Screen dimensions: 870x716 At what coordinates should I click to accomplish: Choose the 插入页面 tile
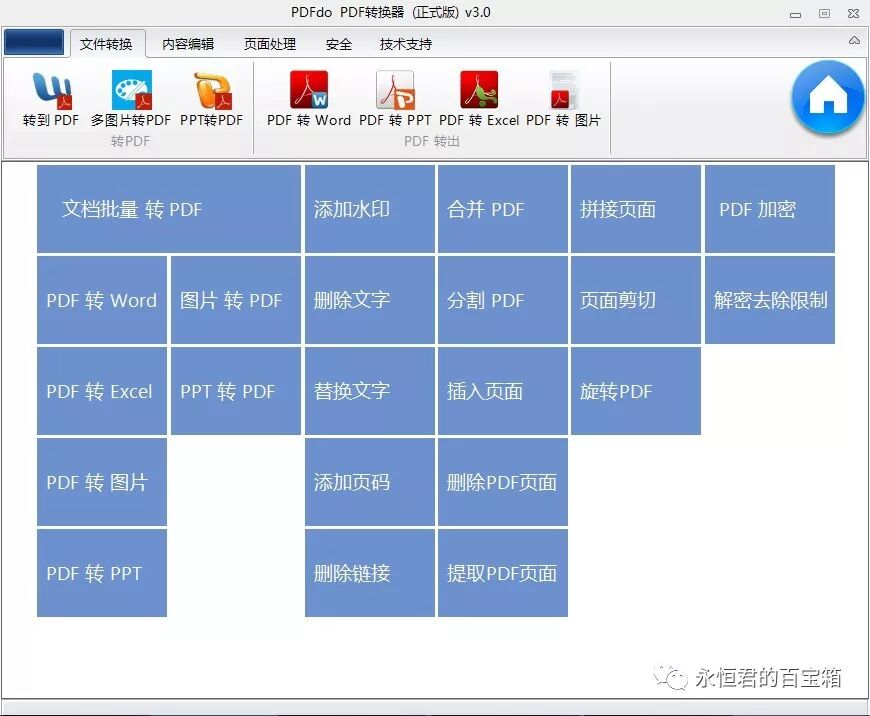pyautogui.click(x=503, y=391)
